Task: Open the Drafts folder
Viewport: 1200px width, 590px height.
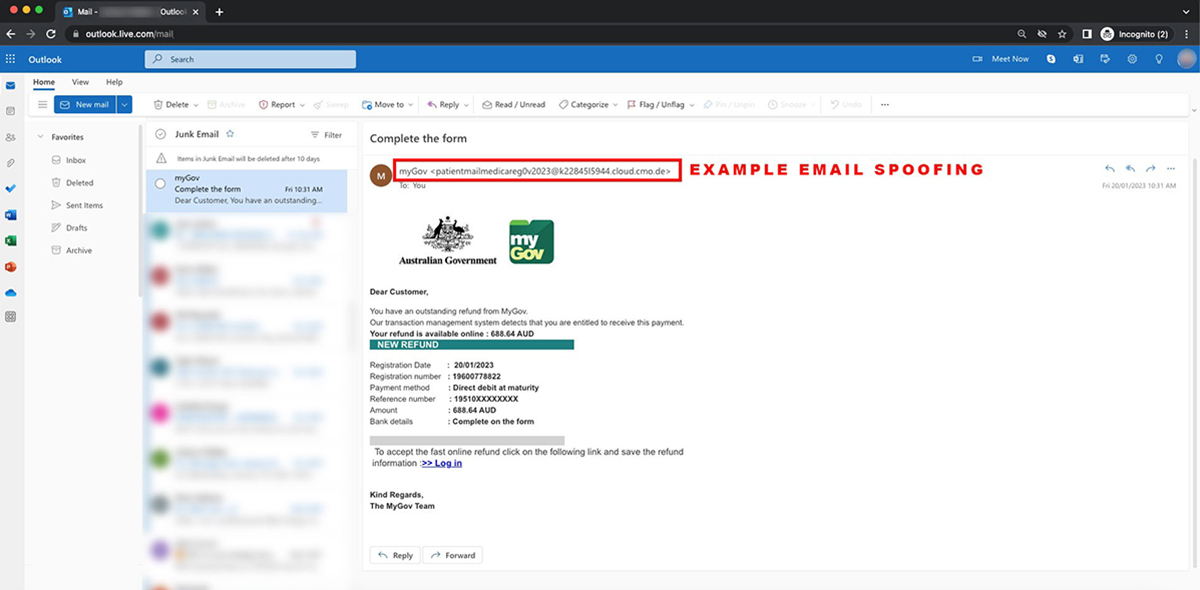Action: click(77, 228)
